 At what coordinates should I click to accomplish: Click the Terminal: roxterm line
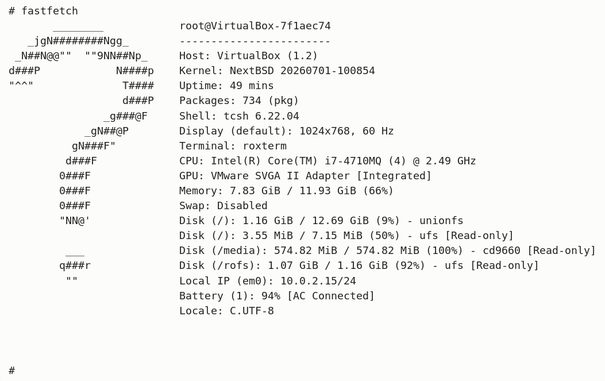point(233,146)
